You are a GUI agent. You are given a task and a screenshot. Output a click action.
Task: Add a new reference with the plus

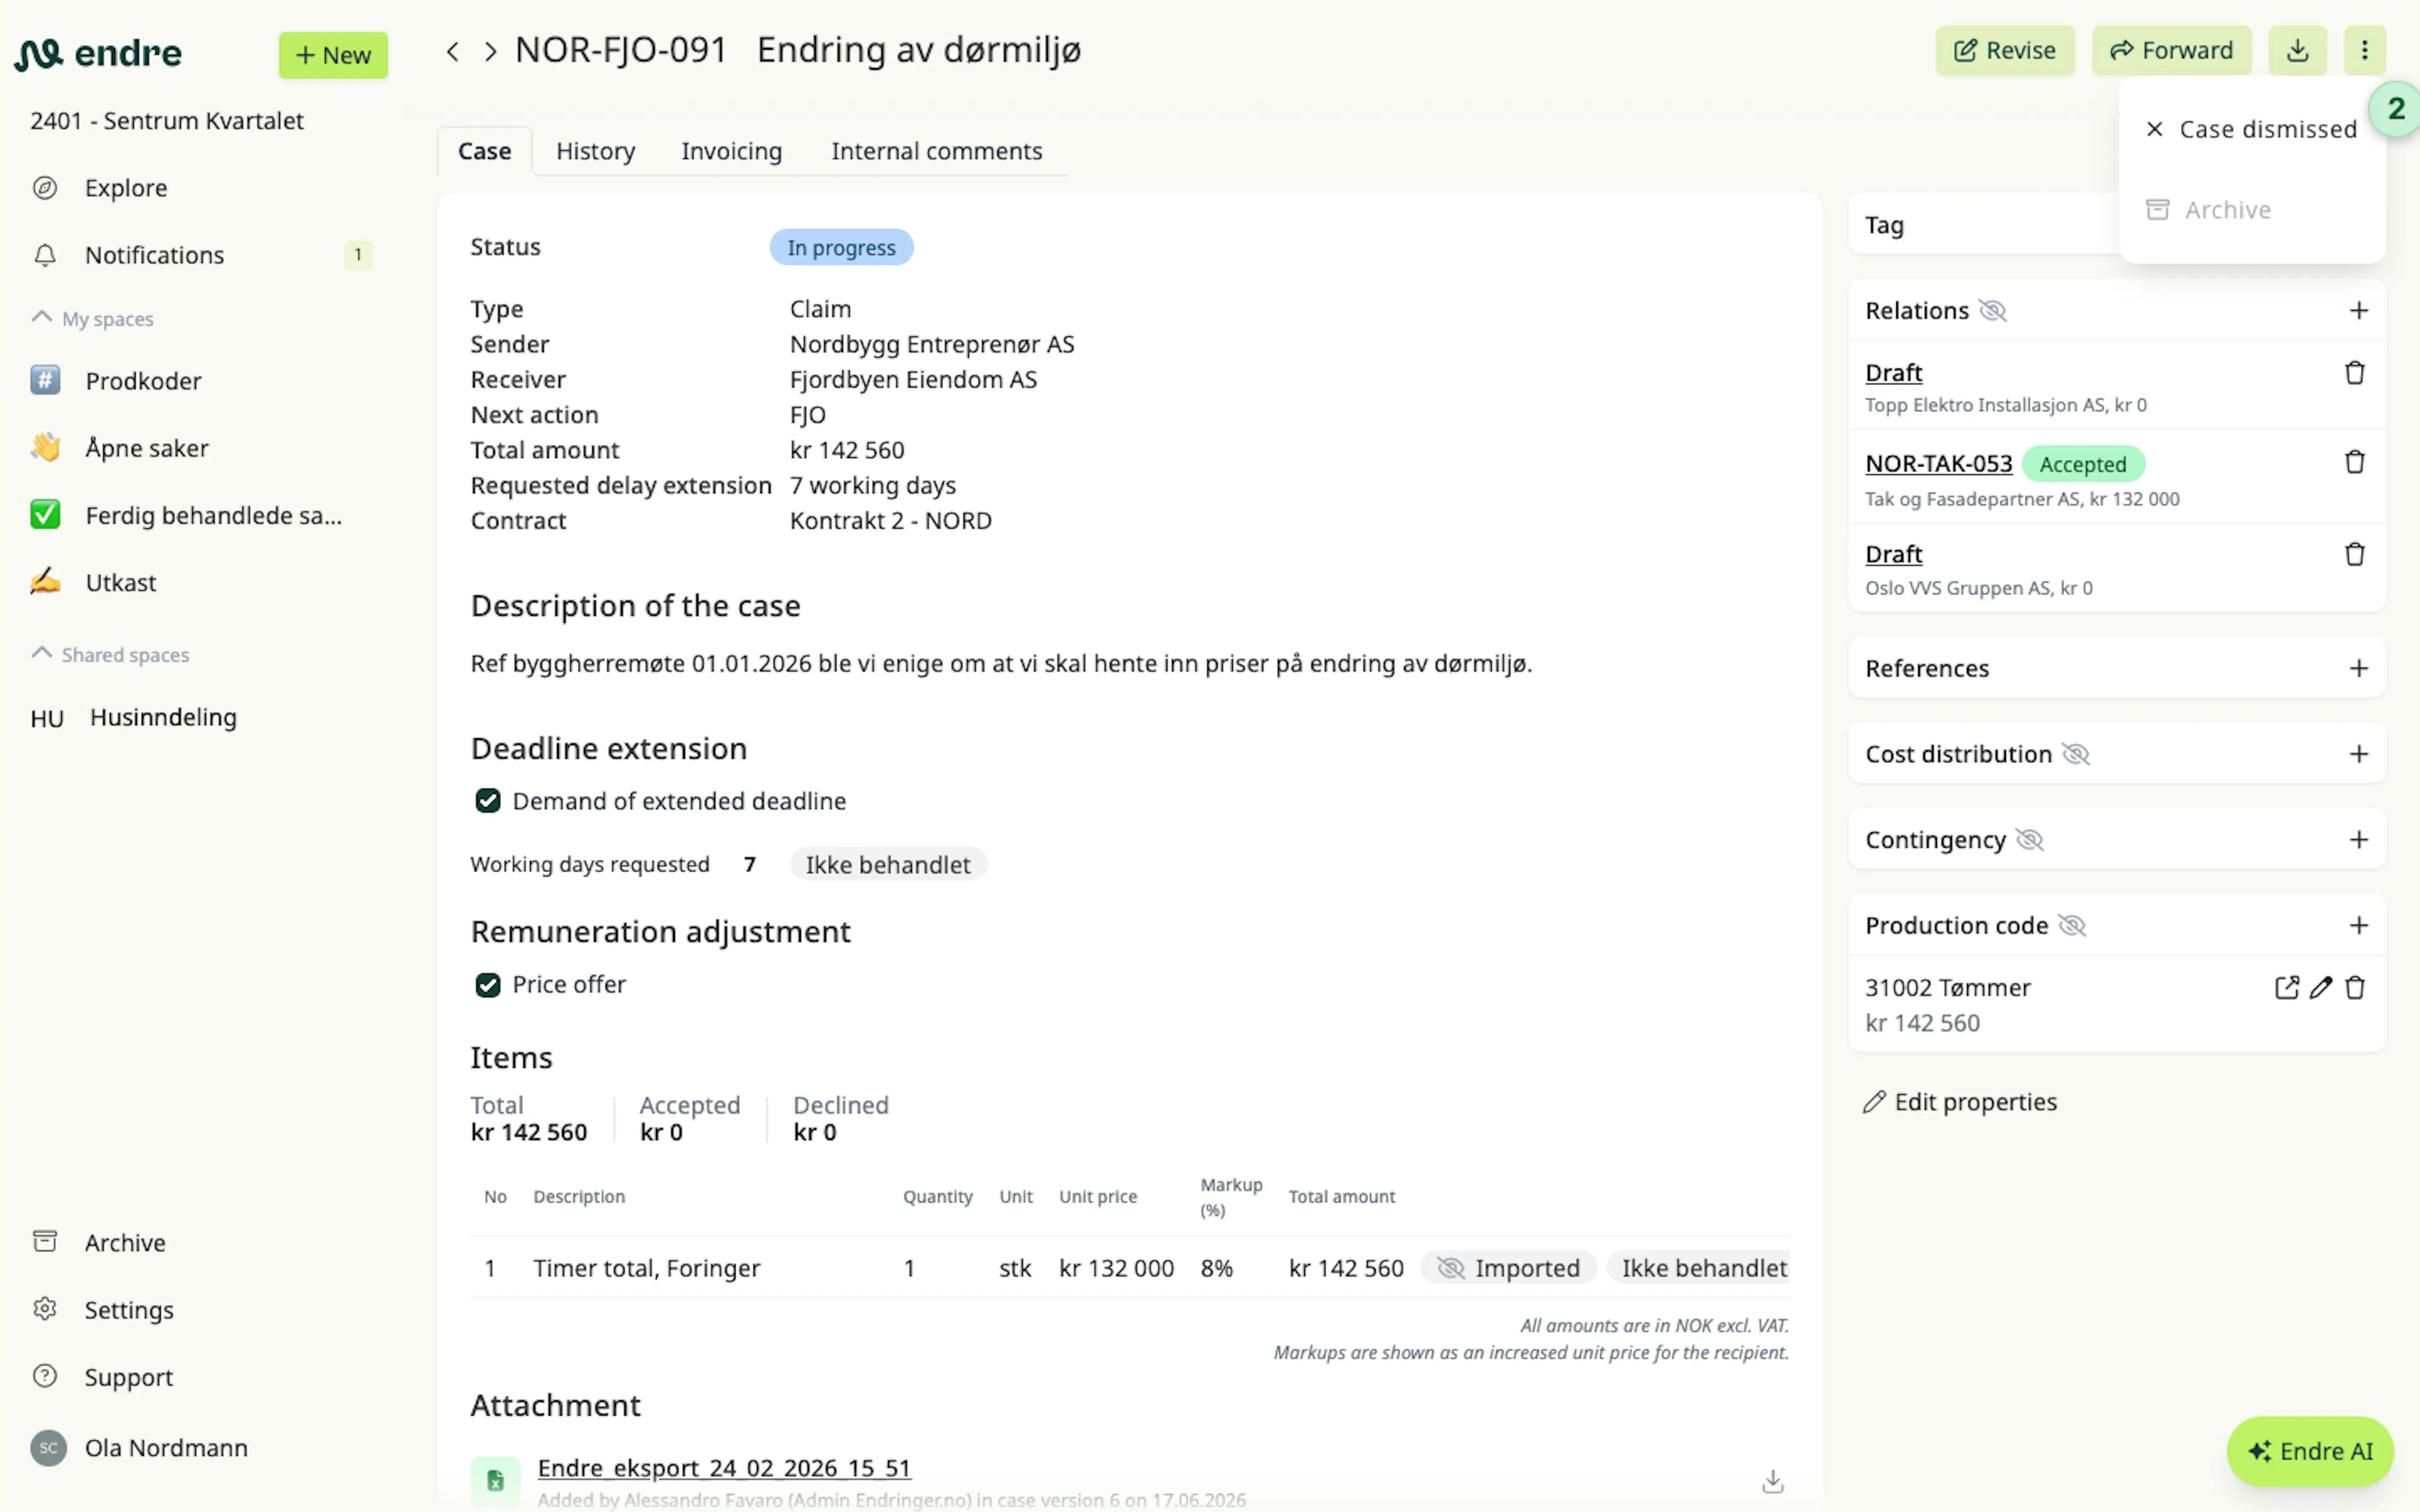pyautogui.click(x=2358, y=668)
